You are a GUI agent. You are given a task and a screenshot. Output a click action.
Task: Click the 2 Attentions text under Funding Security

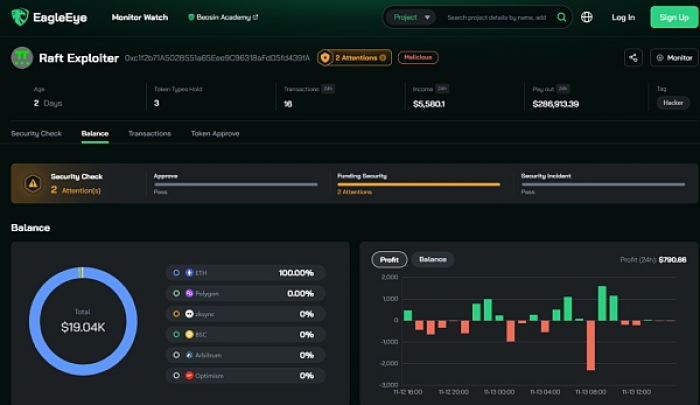click(354, 192)
